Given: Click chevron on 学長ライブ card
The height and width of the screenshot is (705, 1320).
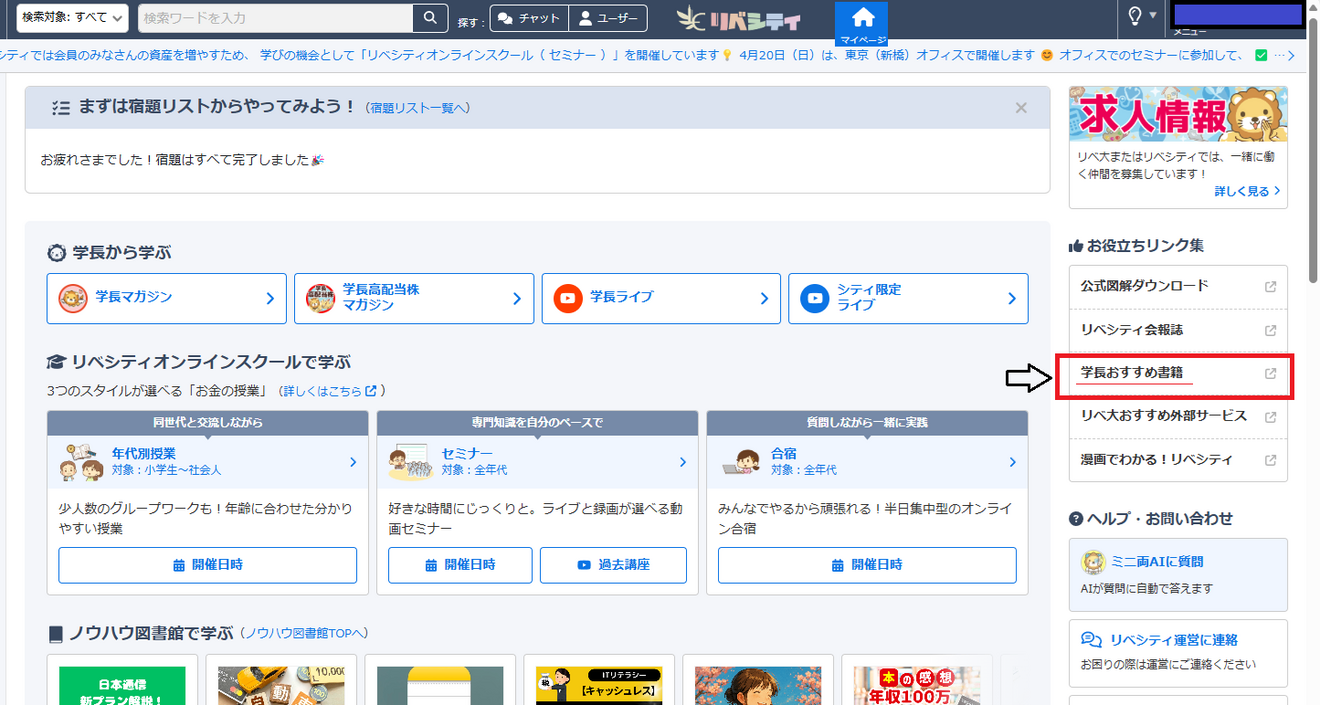Looking at the screenshot, I should click(x=764, y=298).
